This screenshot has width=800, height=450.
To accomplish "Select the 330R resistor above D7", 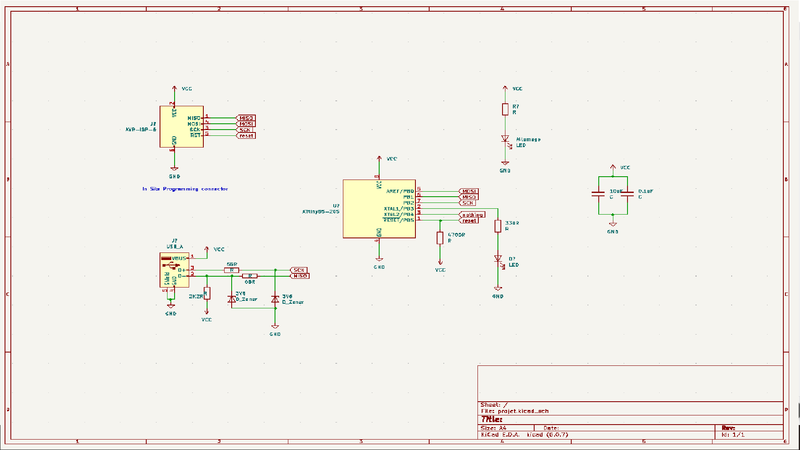I will (497, 226).
